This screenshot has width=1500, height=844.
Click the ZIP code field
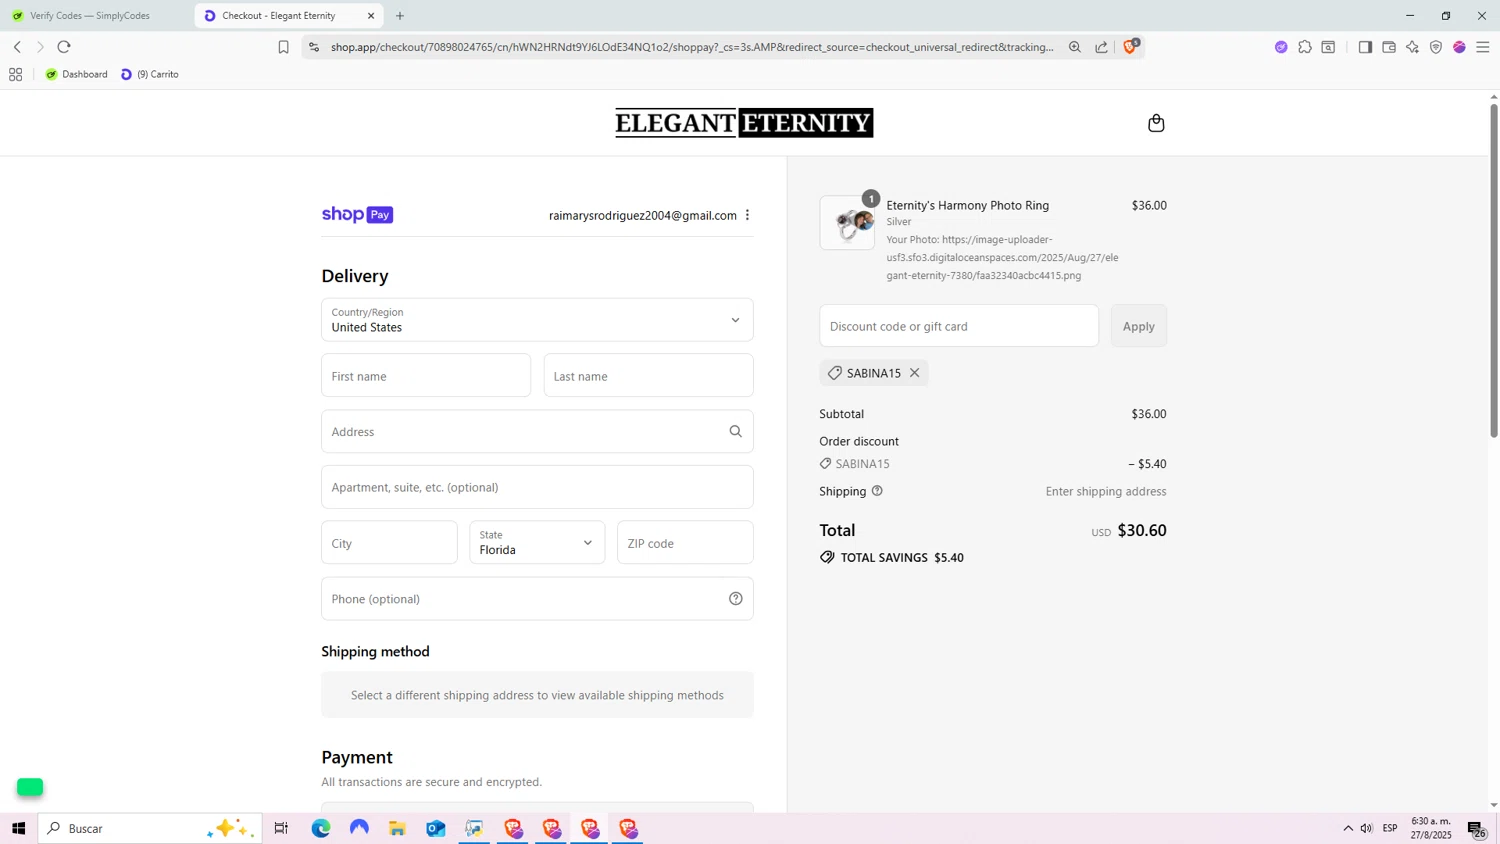(685, 542)
